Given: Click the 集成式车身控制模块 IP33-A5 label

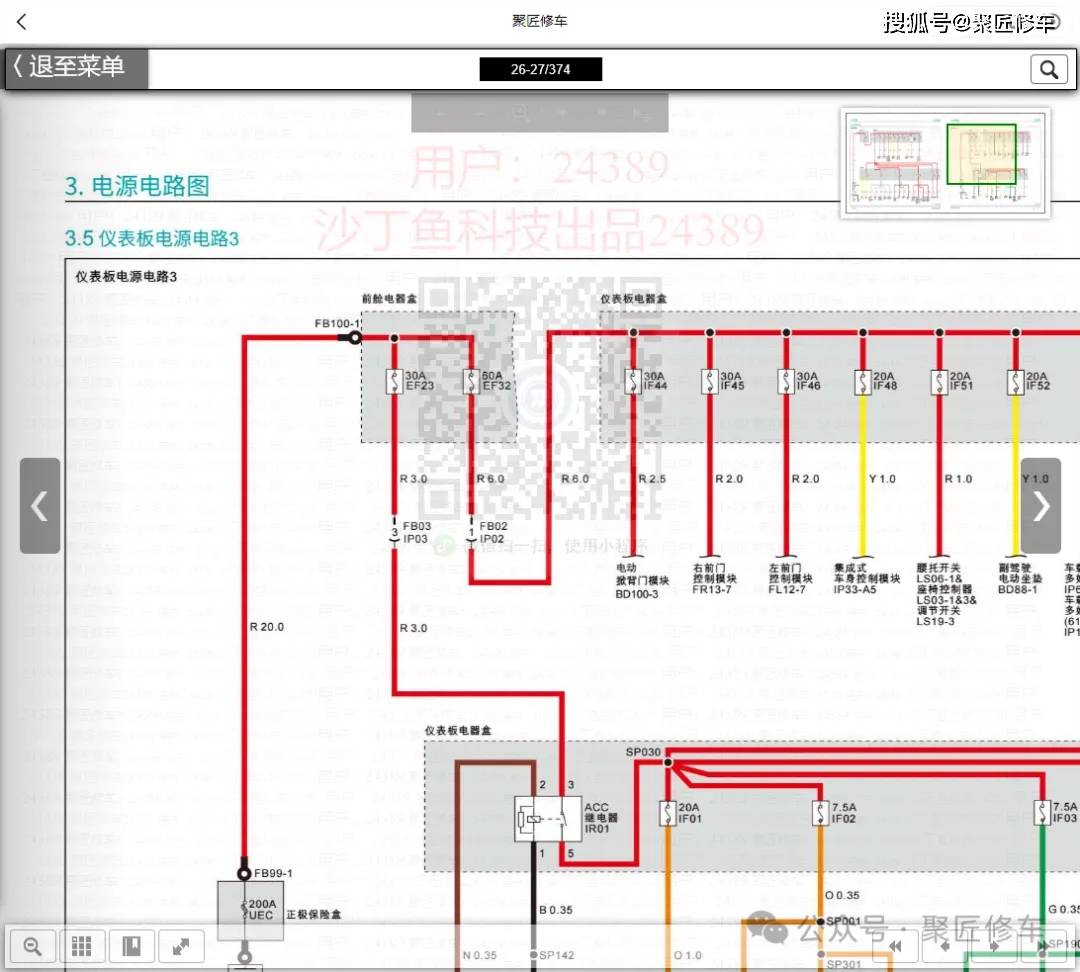Looking at the screenshot, I should pyautogui.click(x=866, y=579).
